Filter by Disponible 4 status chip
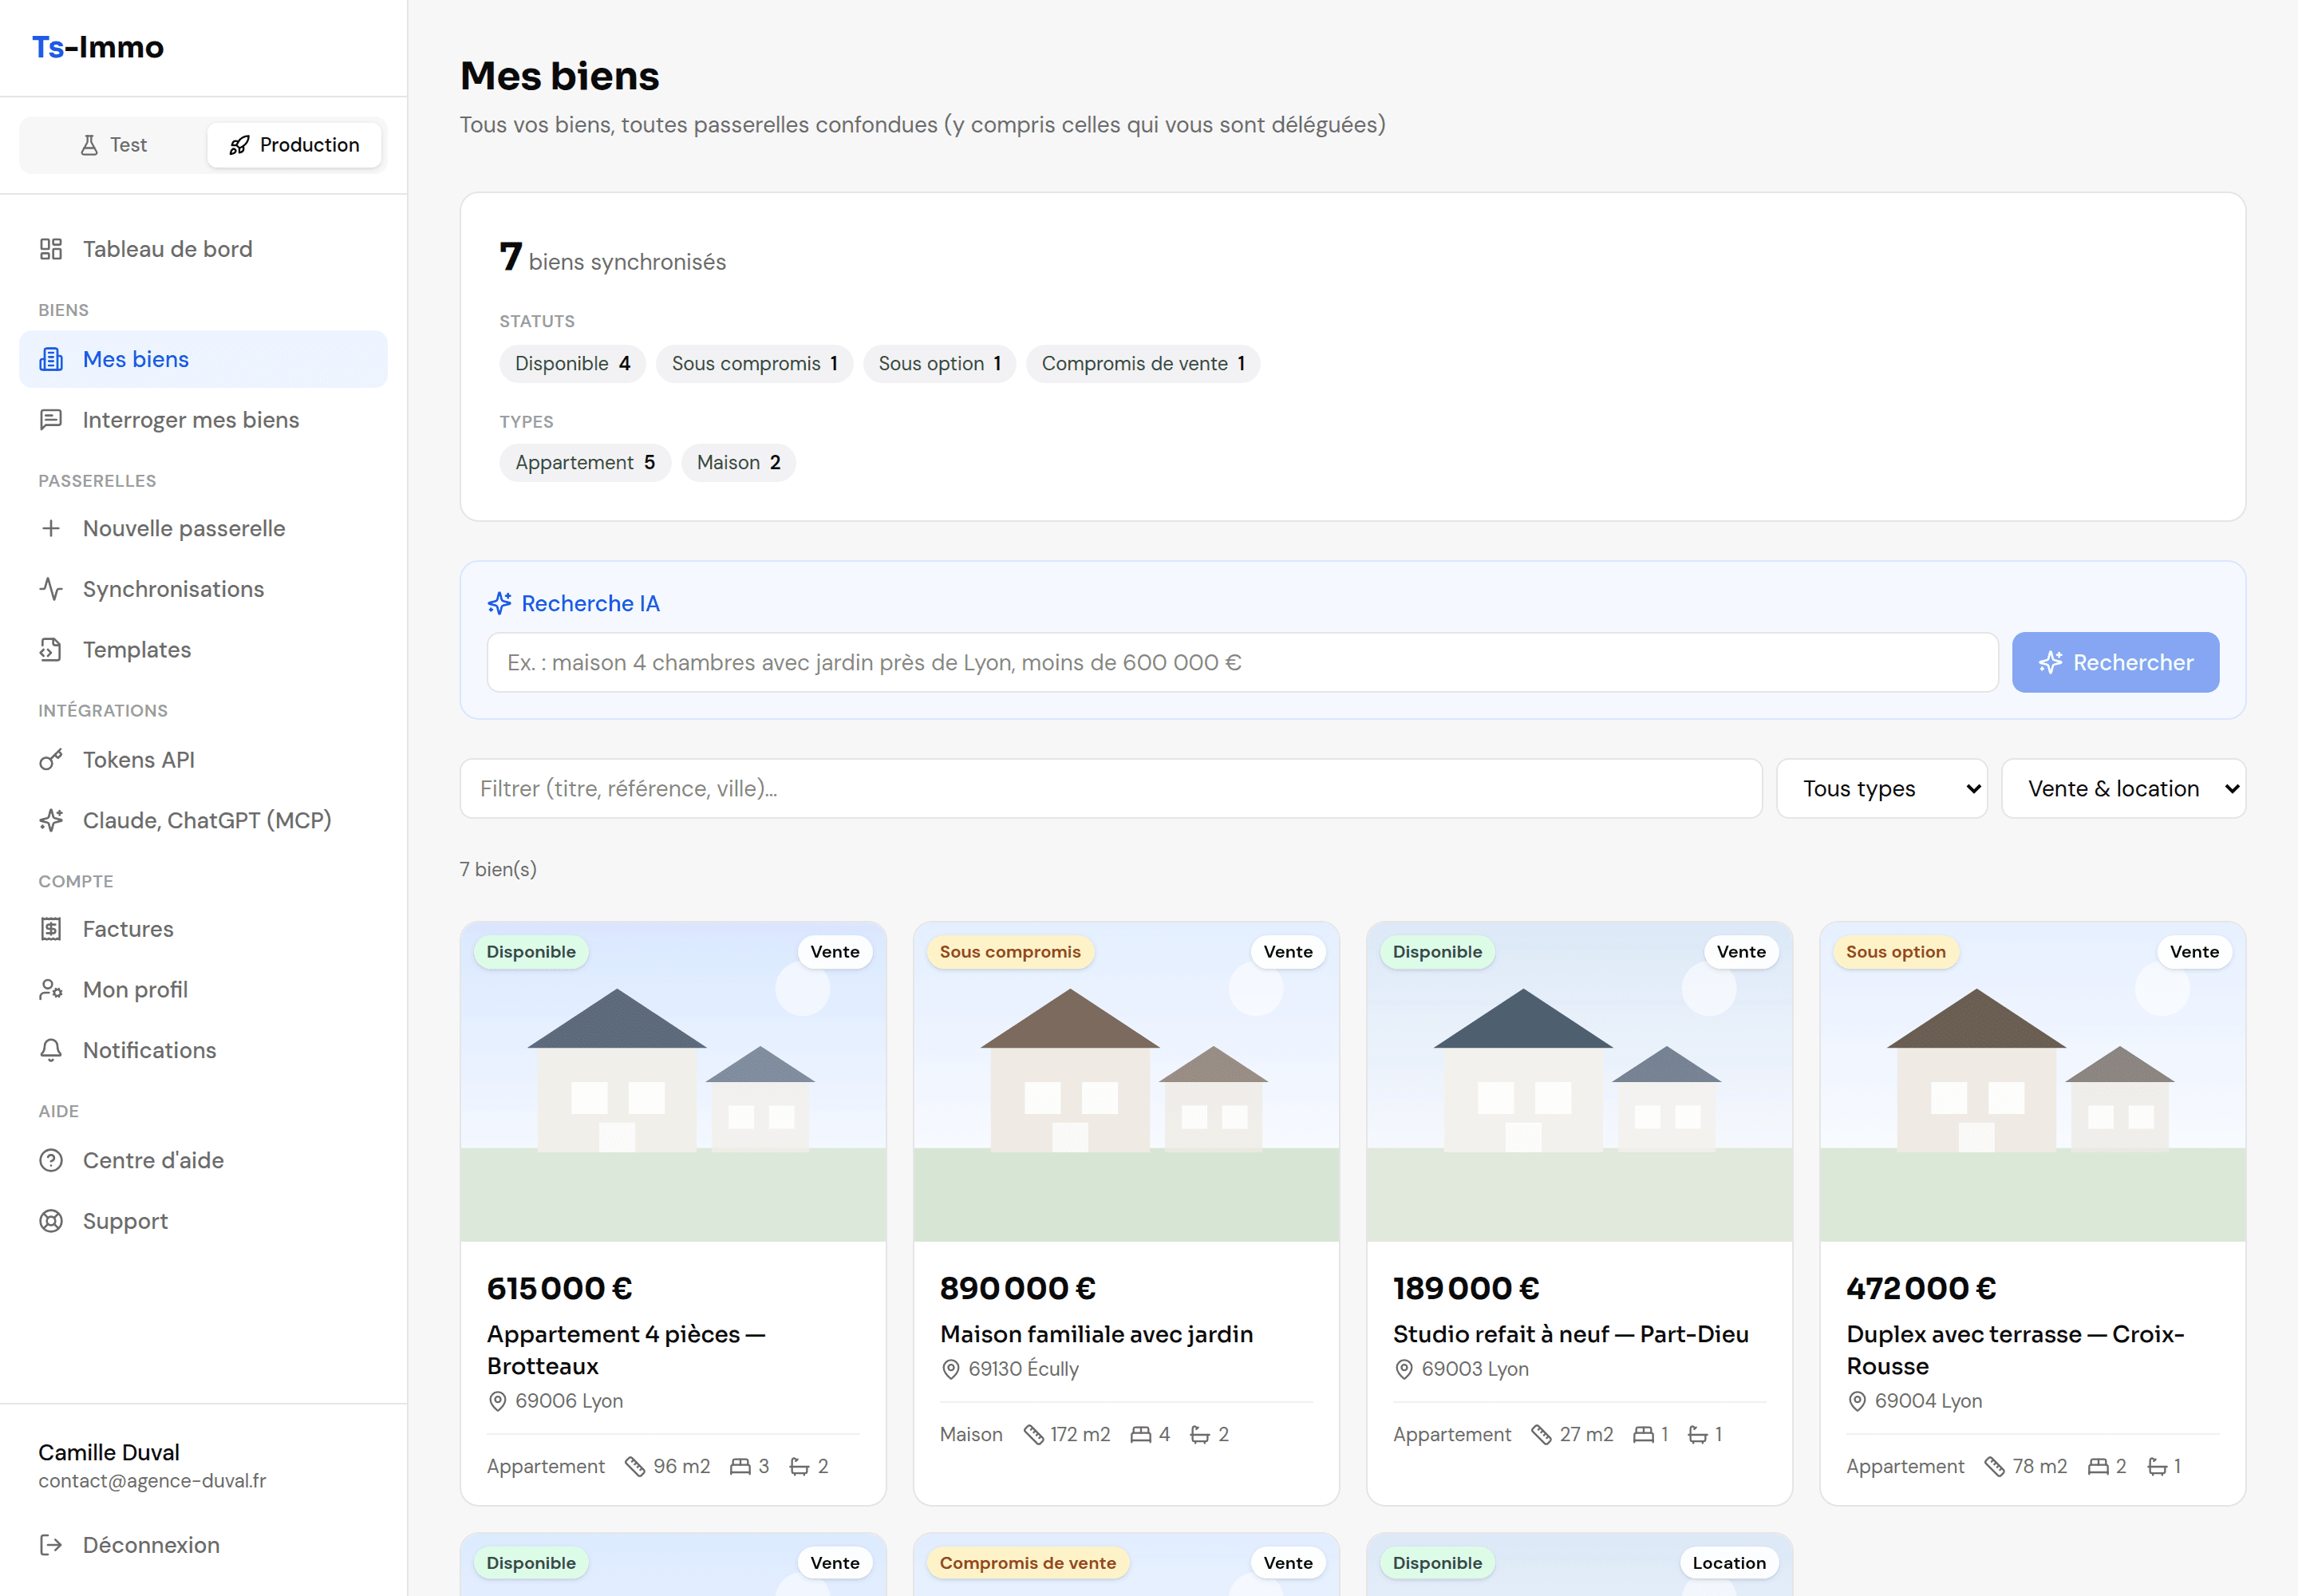 click(x=572, y=364)
